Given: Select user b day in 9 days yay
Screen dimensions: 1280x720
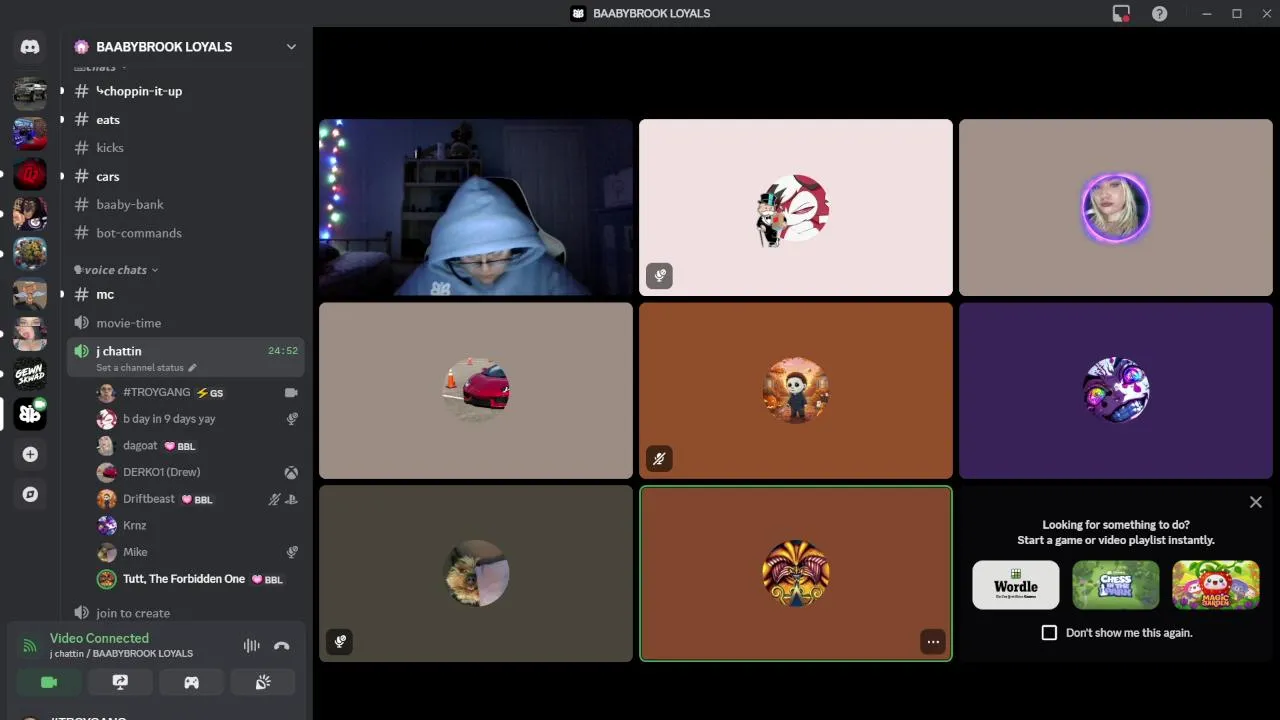Looking at the screenshot, I should tap(197, 419).
